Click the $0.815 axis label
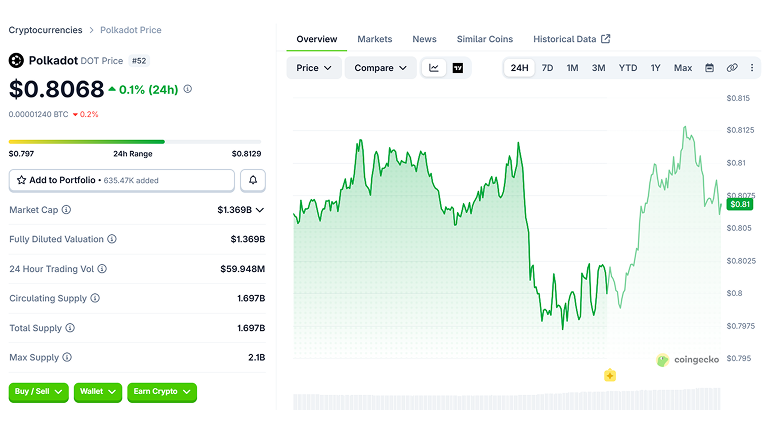The width and height of the screenshot is (768, 432). coord(738,98)
